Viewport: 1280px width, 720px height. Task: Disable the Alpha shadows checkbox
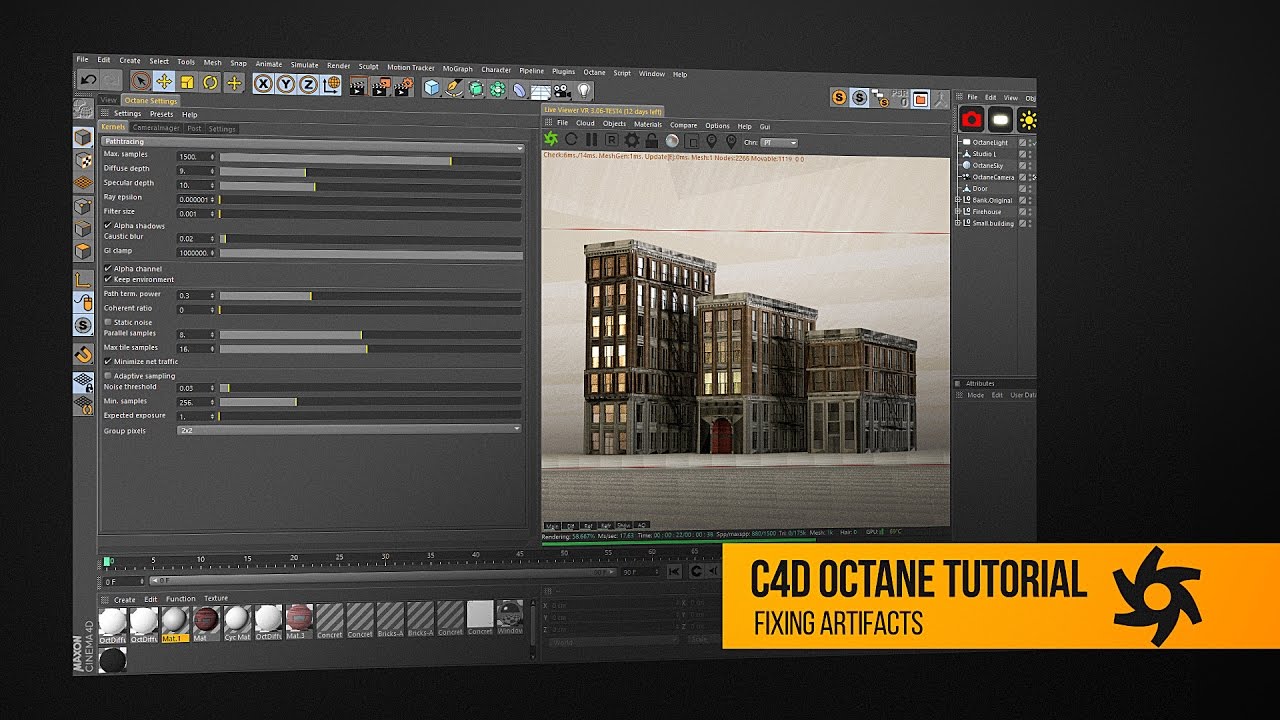click(108, 225)
